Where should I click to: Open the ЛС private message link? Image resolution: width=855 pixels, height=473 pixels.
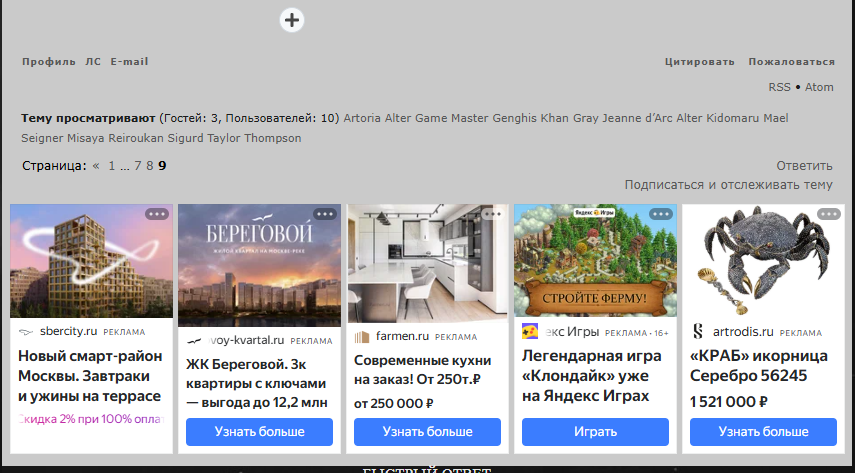pos(93,62)
